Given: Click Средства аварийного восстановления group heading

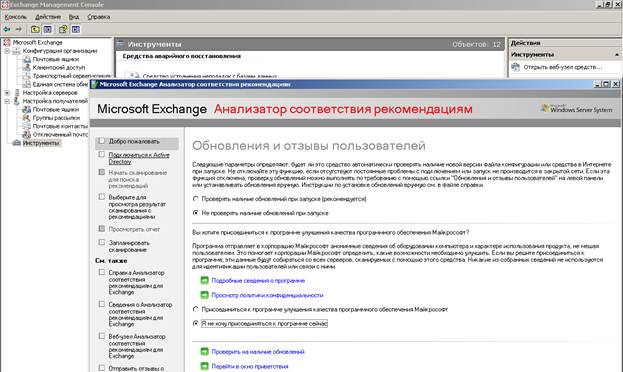Looking at the screenshot, I should (182, 56).
